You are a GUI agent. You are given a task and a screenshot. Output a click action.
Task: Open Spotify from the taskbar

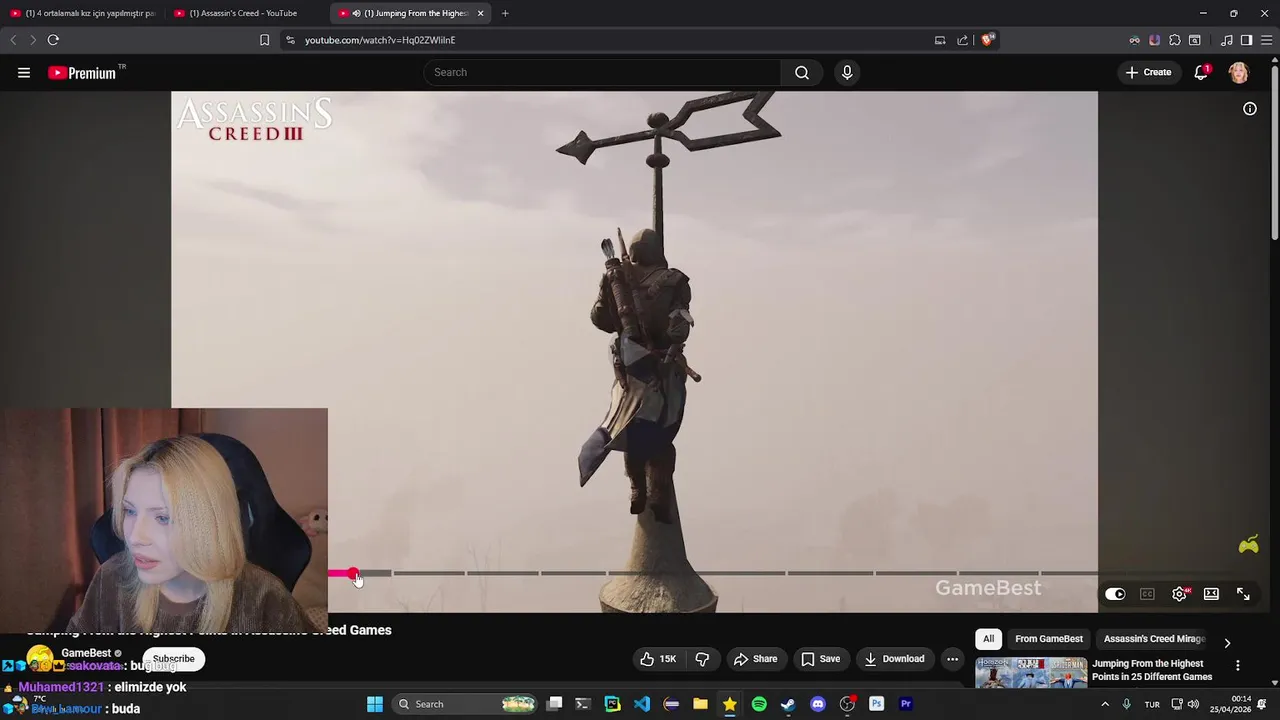pos(759,704)
